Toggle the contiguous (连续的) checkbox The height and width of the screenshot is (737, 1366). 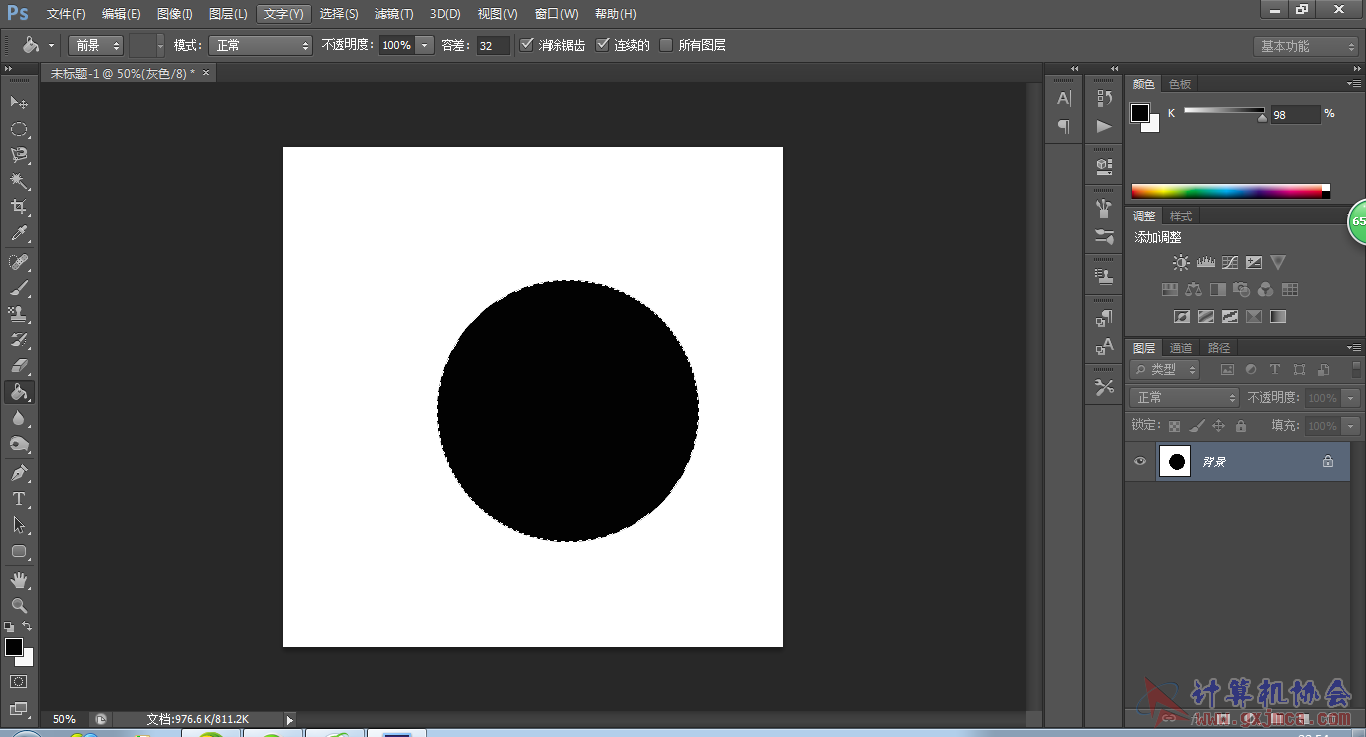(x=602, y=45)
